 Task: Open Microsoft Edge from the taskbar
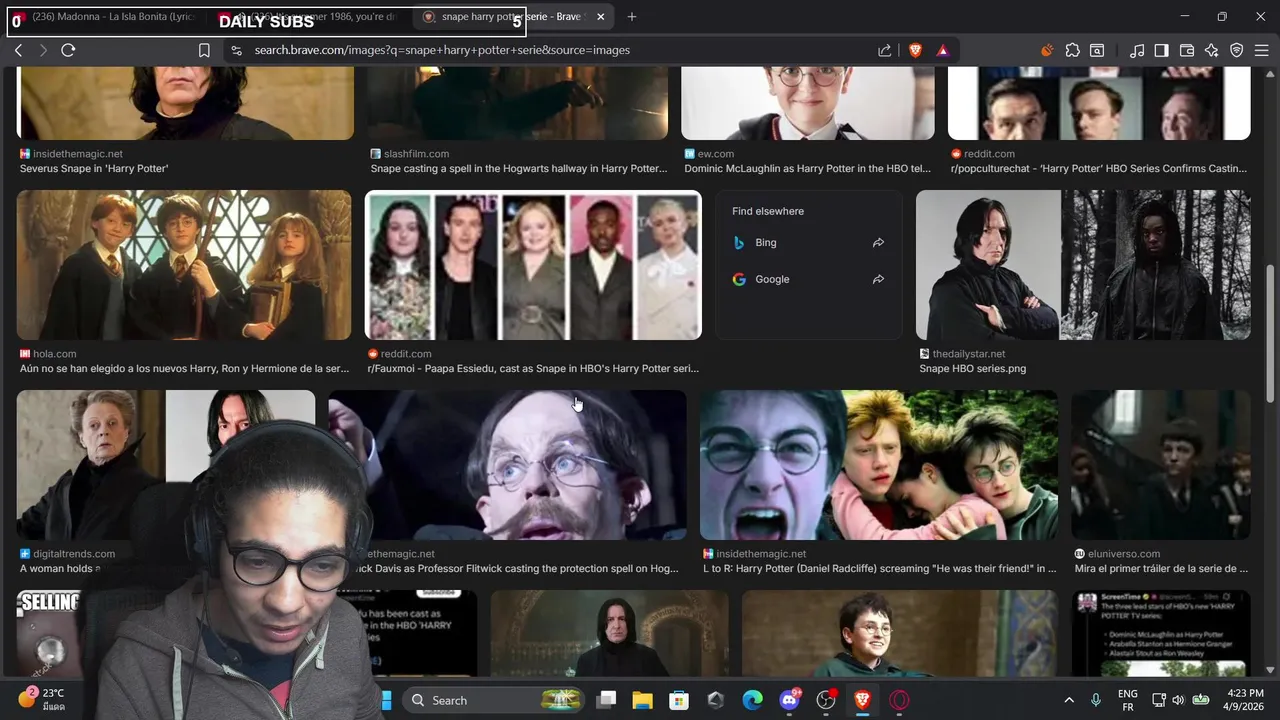tap(752, 700)
